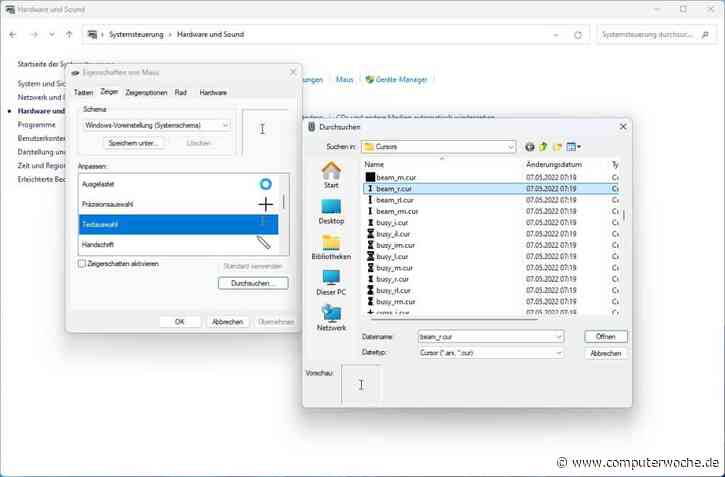Open the Dateityp cursor filter dropdown
This screenshot has height=477, width=725.
491,353
